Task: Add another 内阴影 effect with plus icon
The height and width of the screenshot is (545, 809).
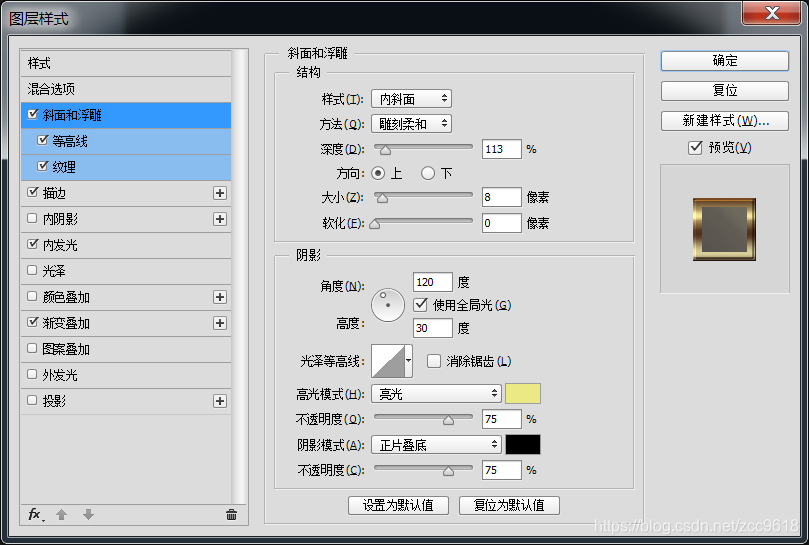Action: (x=220, y=219)
